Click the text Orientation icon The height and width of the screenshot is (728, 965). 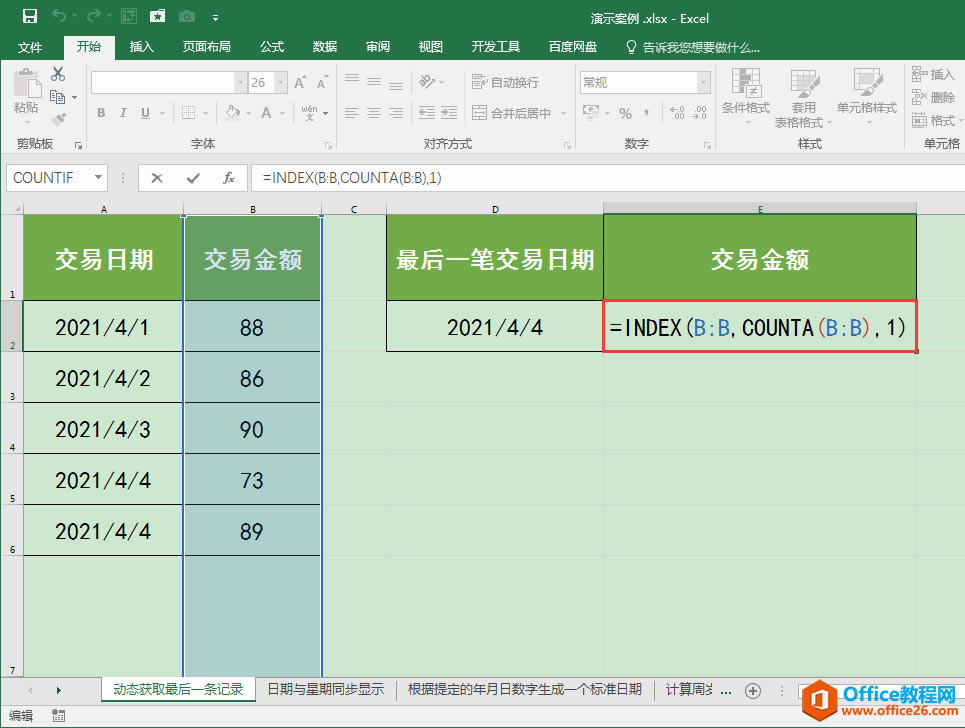click(426, 82)
